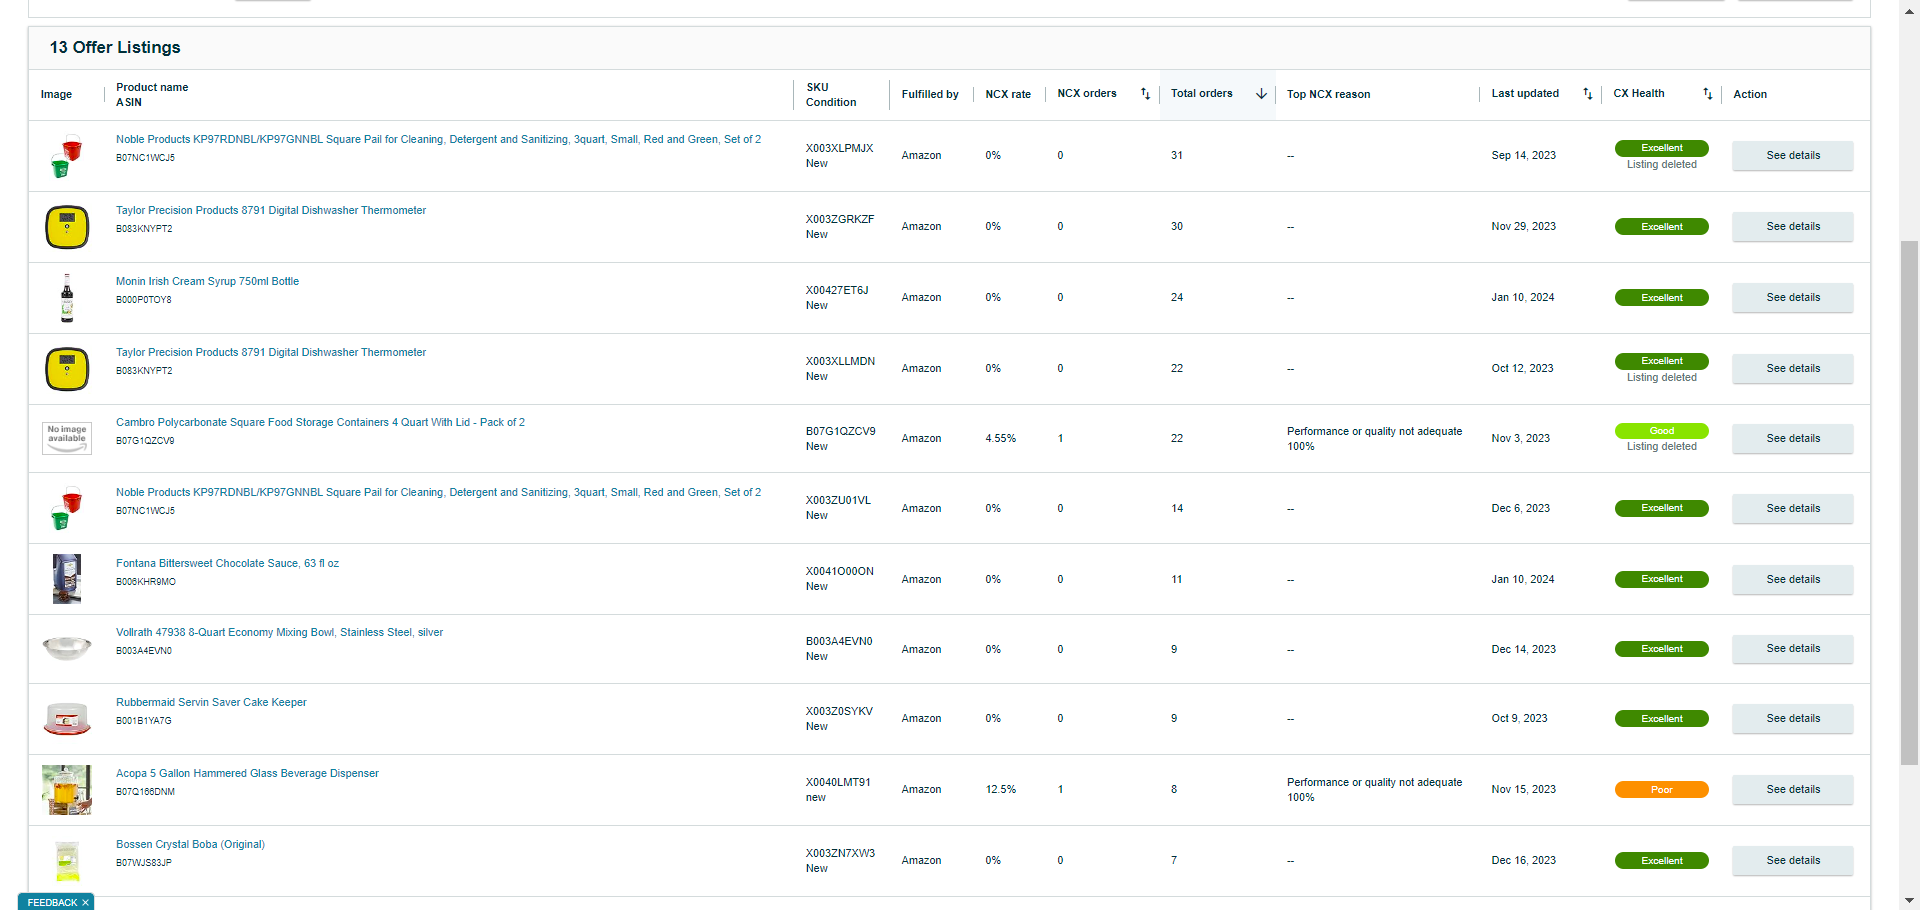
Task: Open Cambro Polycarbonate Food Storage Containers link
Action: coord(320,422)
